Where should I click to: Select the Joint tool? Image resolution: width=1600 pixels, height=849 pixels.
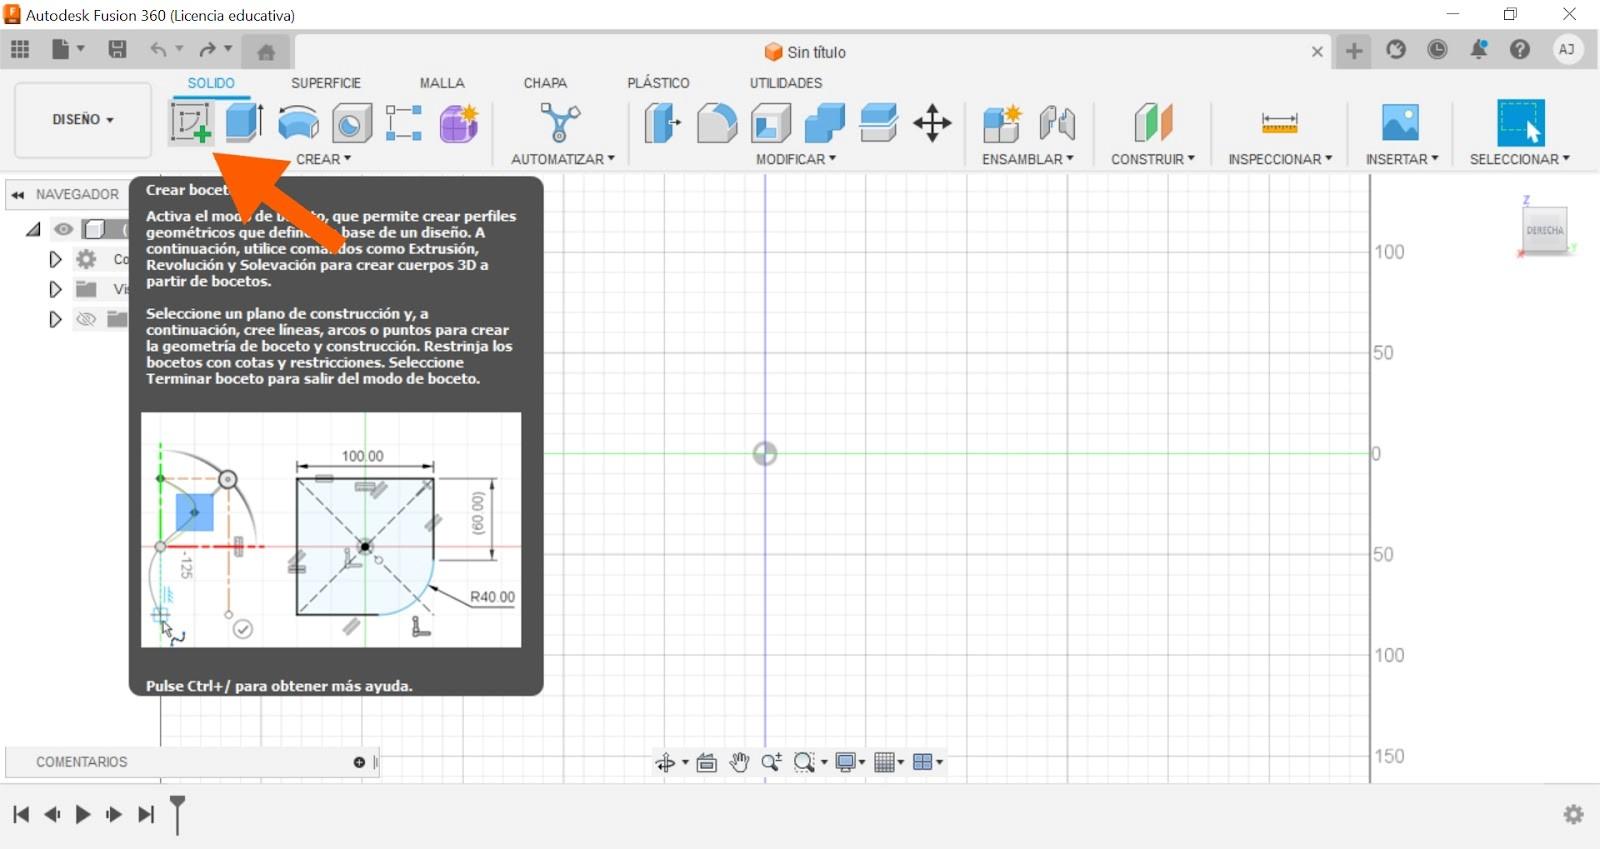(x=1057, y=123)
